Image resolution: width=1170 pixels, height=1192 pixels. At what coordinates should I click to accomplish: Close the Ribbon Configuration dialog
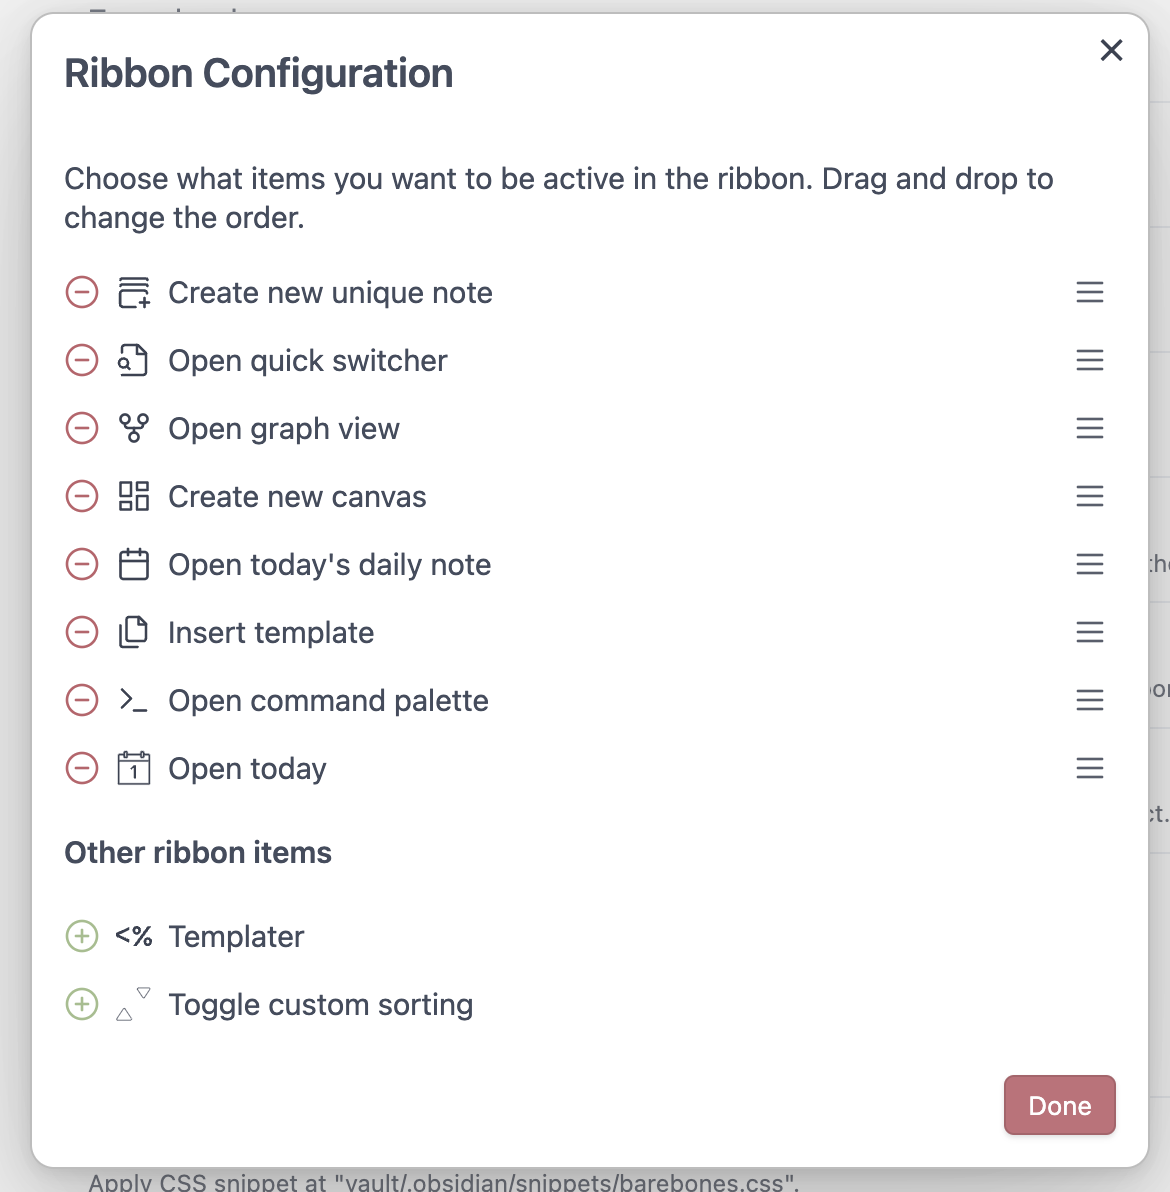[1111, 50]
